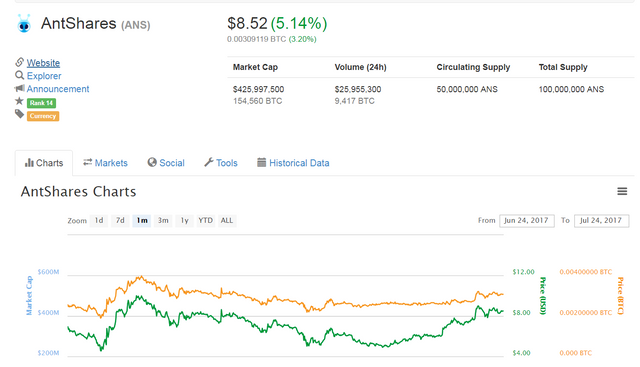Click the $8.52 price value
The image size is (640, 367).
pyautogui.click(x=247, y=23)
